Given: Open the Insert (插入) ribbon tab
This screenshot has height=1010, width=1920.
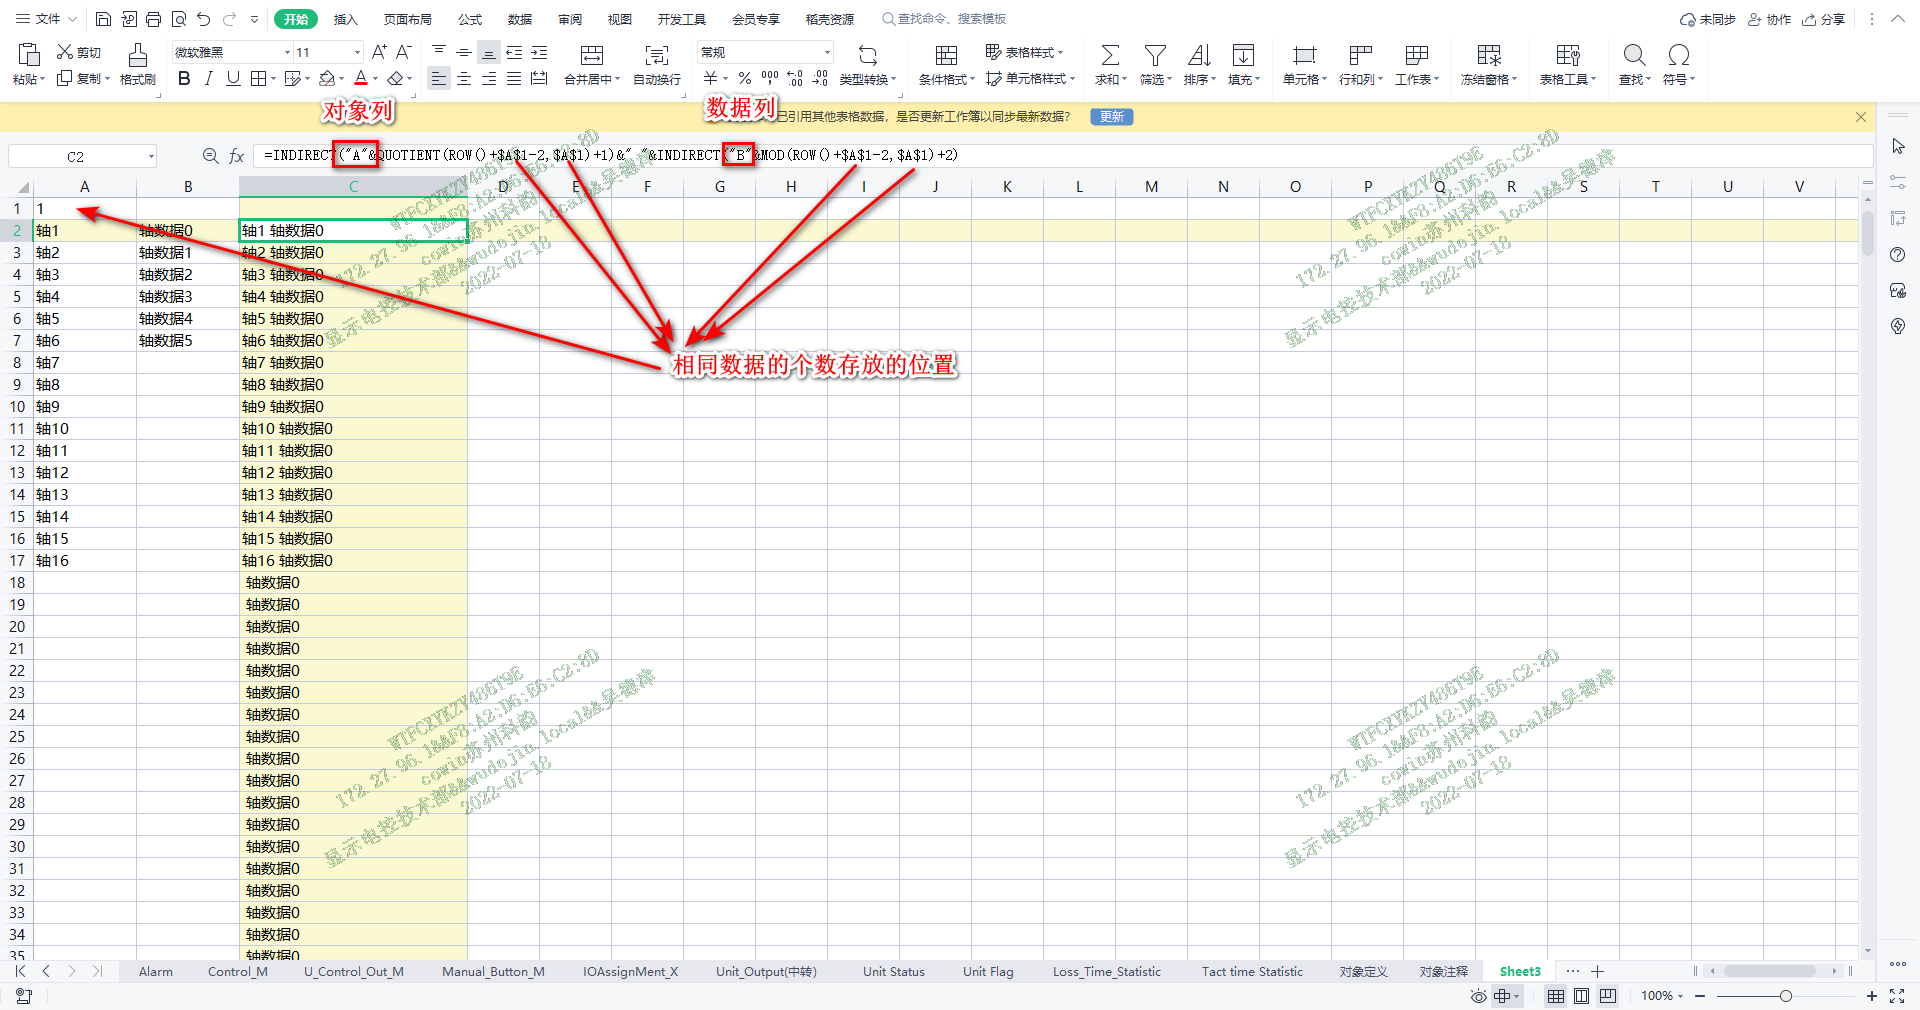Looking at the screenshot, I should 345,19.
